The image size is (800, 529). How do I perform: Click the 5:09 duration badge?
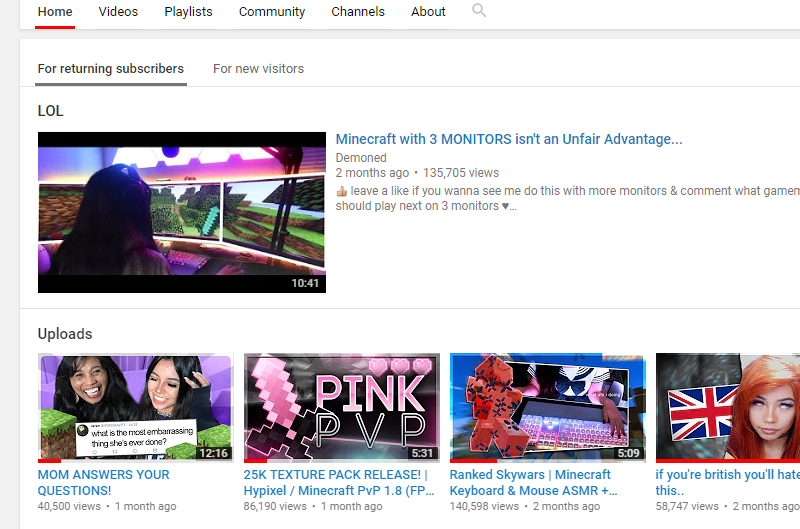629,453
